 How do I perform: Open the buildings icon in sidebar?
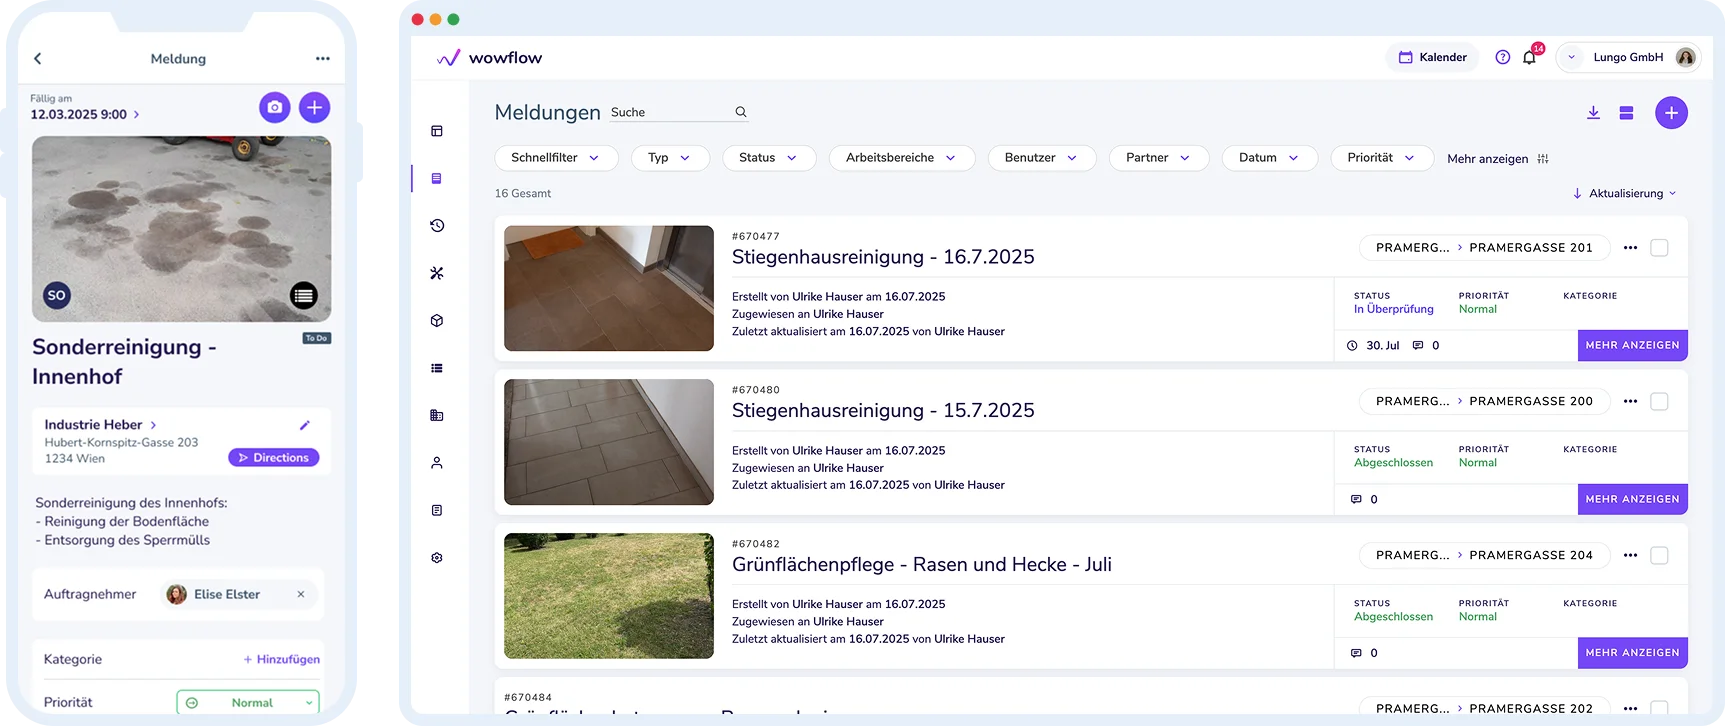coord(437,415)
